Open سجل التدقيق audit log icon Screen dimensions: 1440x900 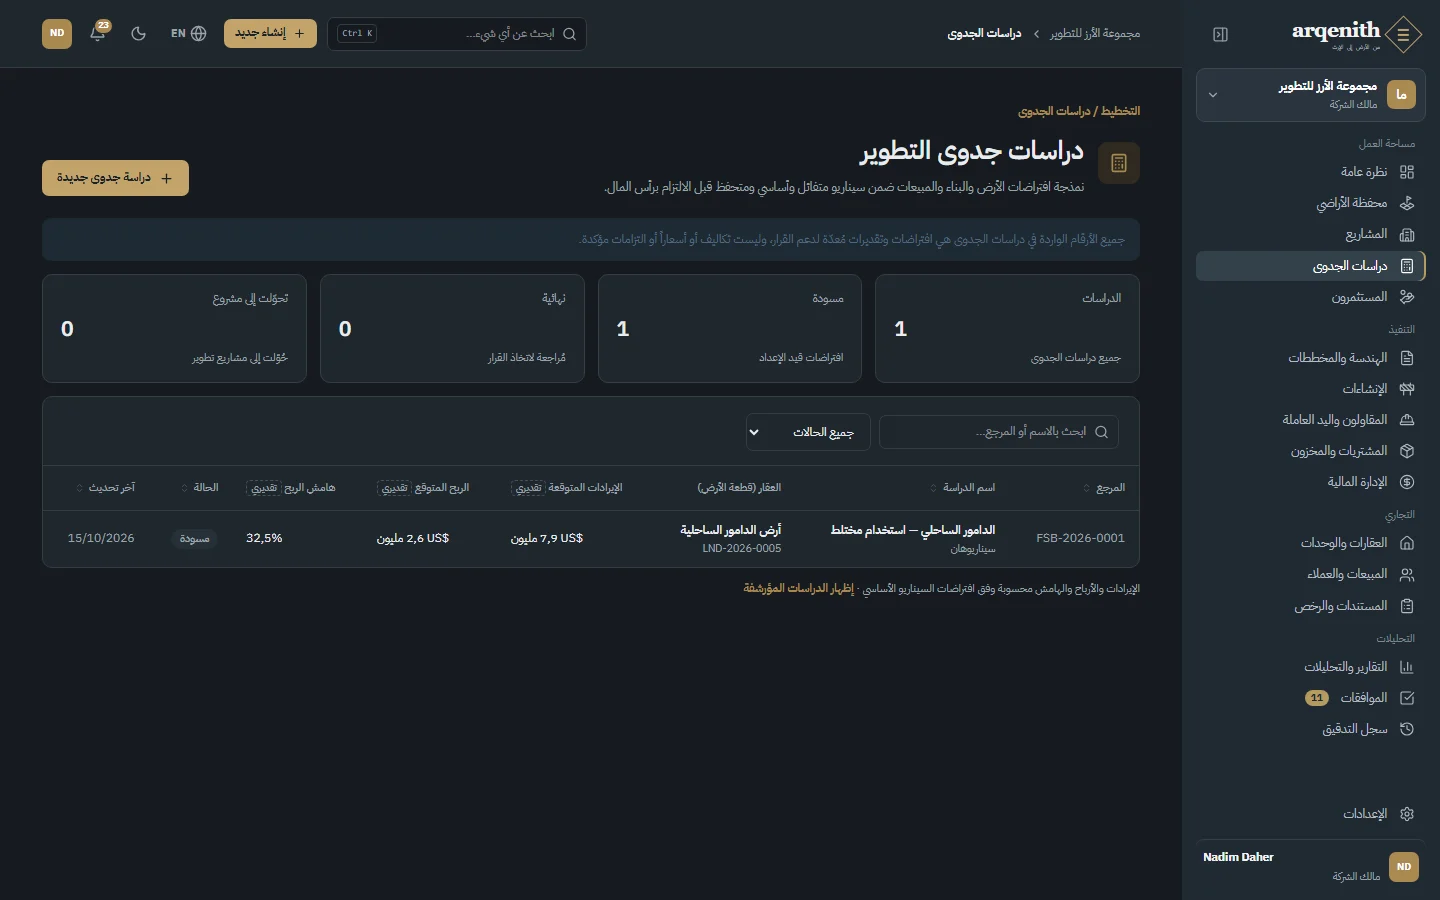(x=1407, y=729)
